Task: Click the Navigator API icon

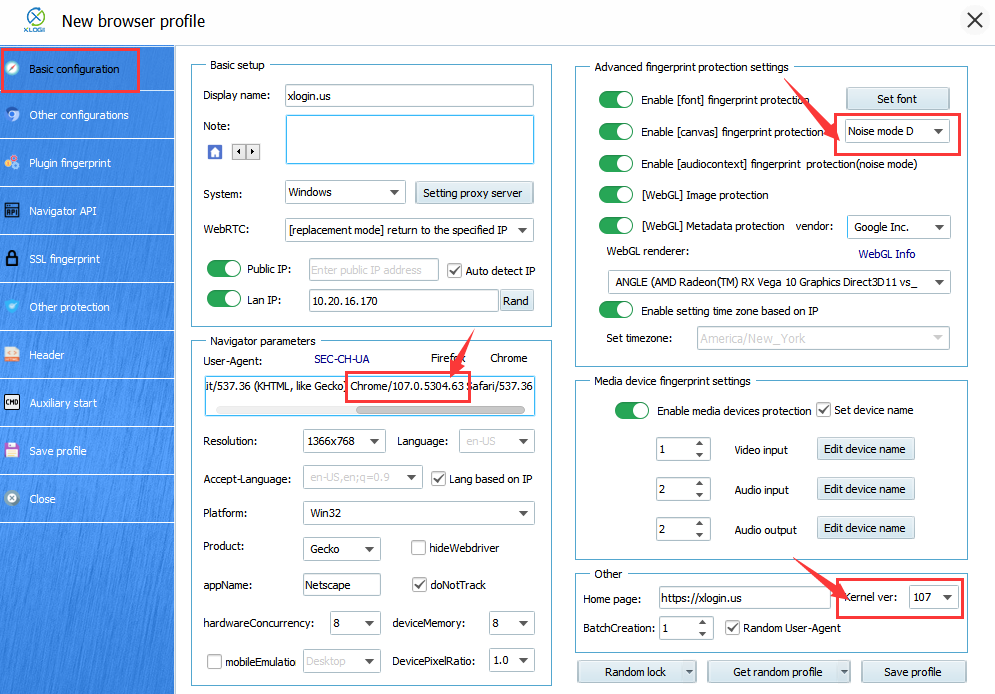Action: [12, 210]
